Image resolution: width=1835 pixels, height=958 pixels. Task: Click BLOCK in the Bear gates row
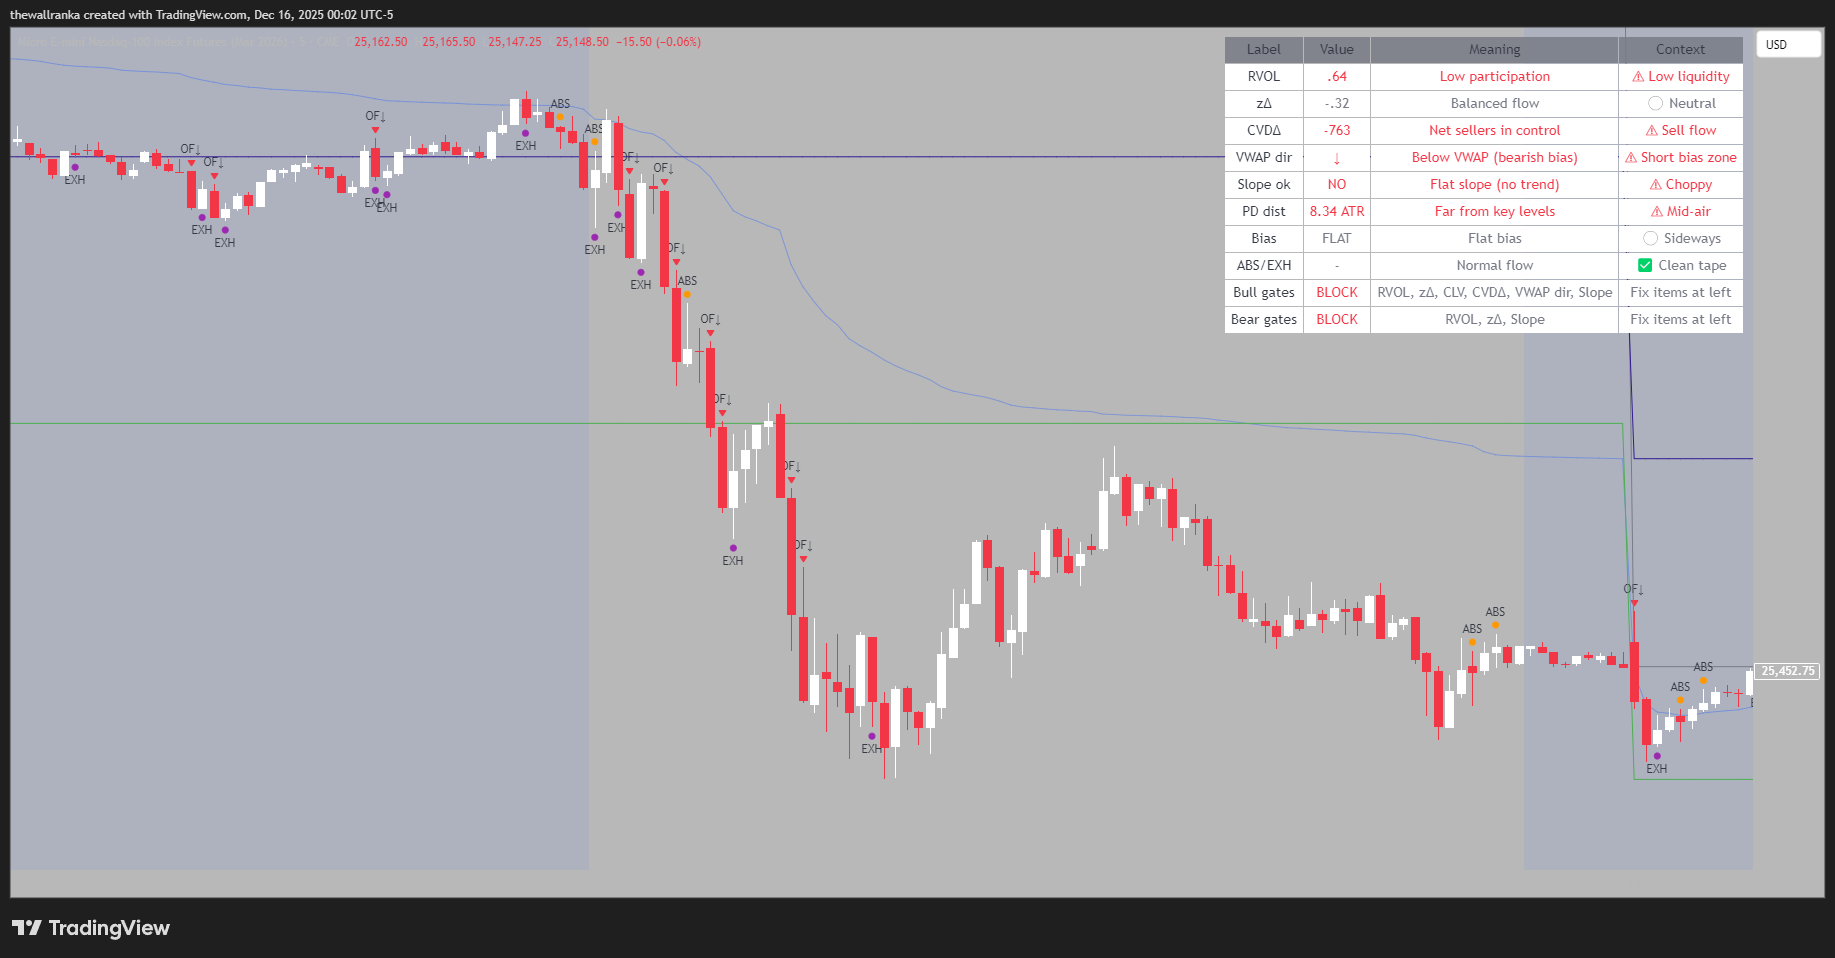1337,319
